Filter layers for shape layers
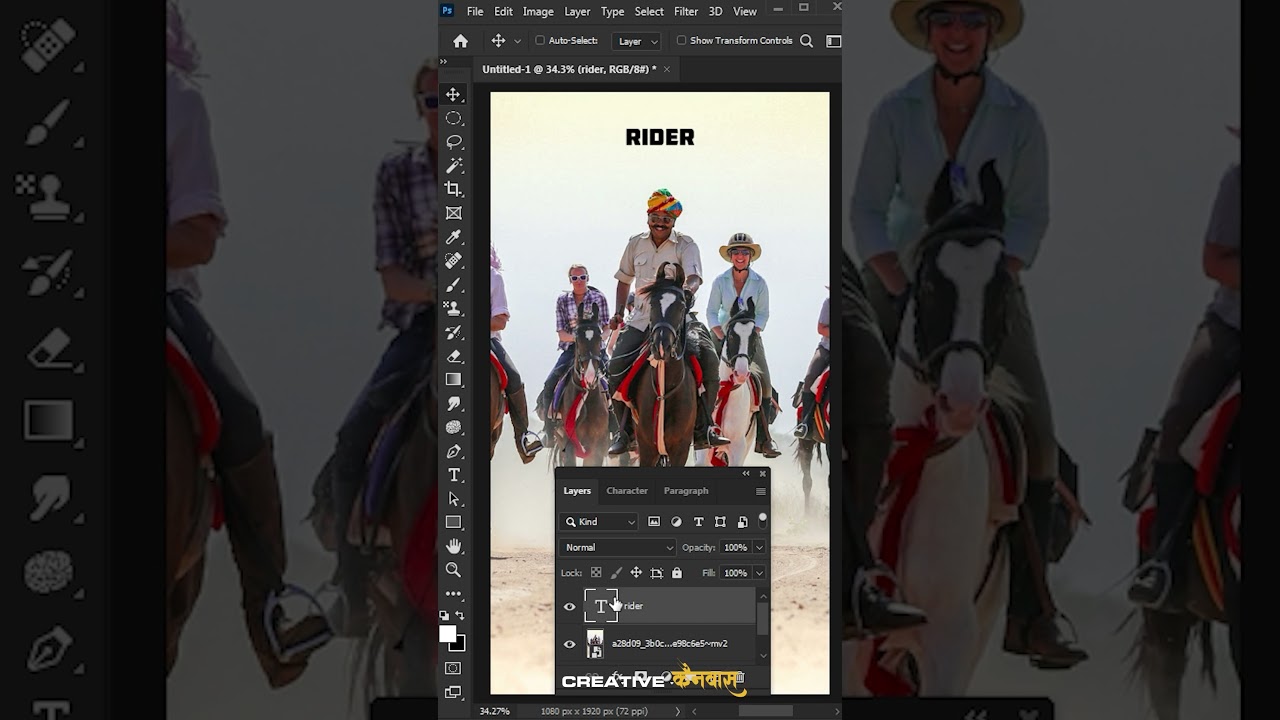Viewport: 1280px width, 720px height. click(x=720, y=522)
